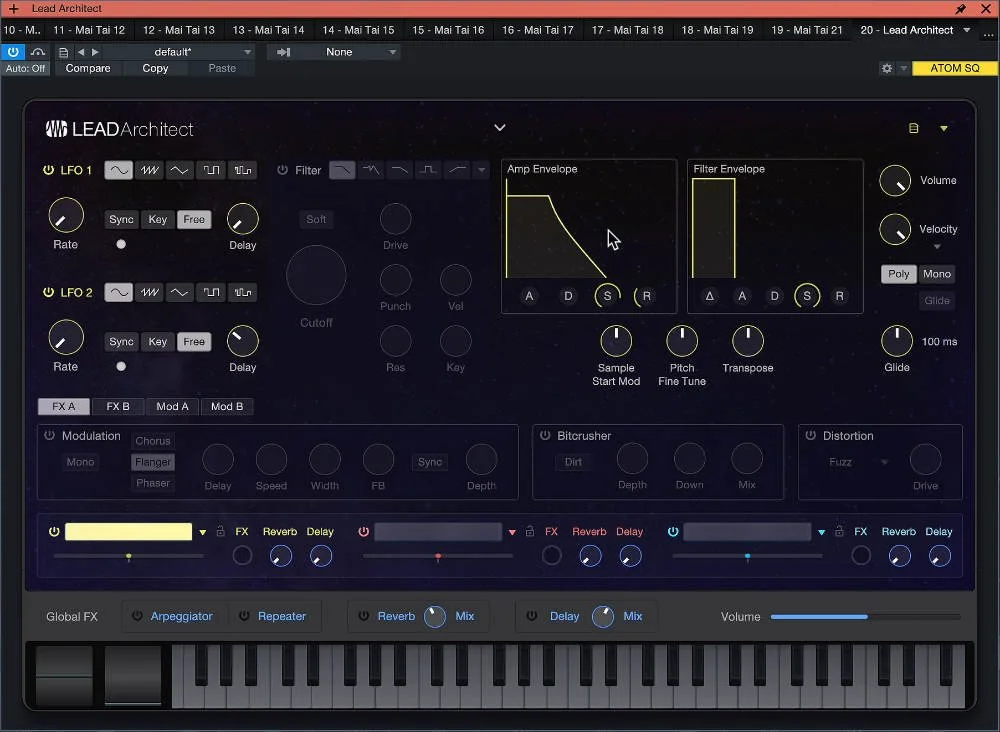1000x732 pixels.
Task: Set LFO 2 mode to Key
Action: [158, 341]
